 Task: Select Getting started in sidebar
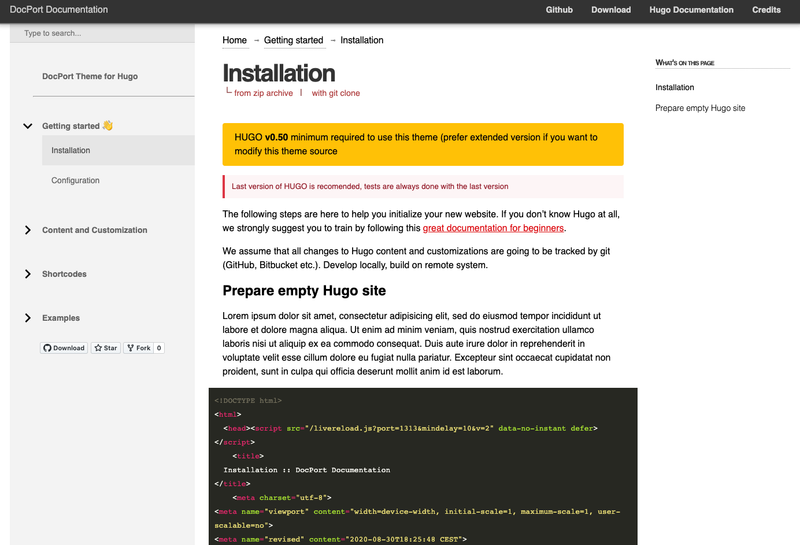point(71,126)
